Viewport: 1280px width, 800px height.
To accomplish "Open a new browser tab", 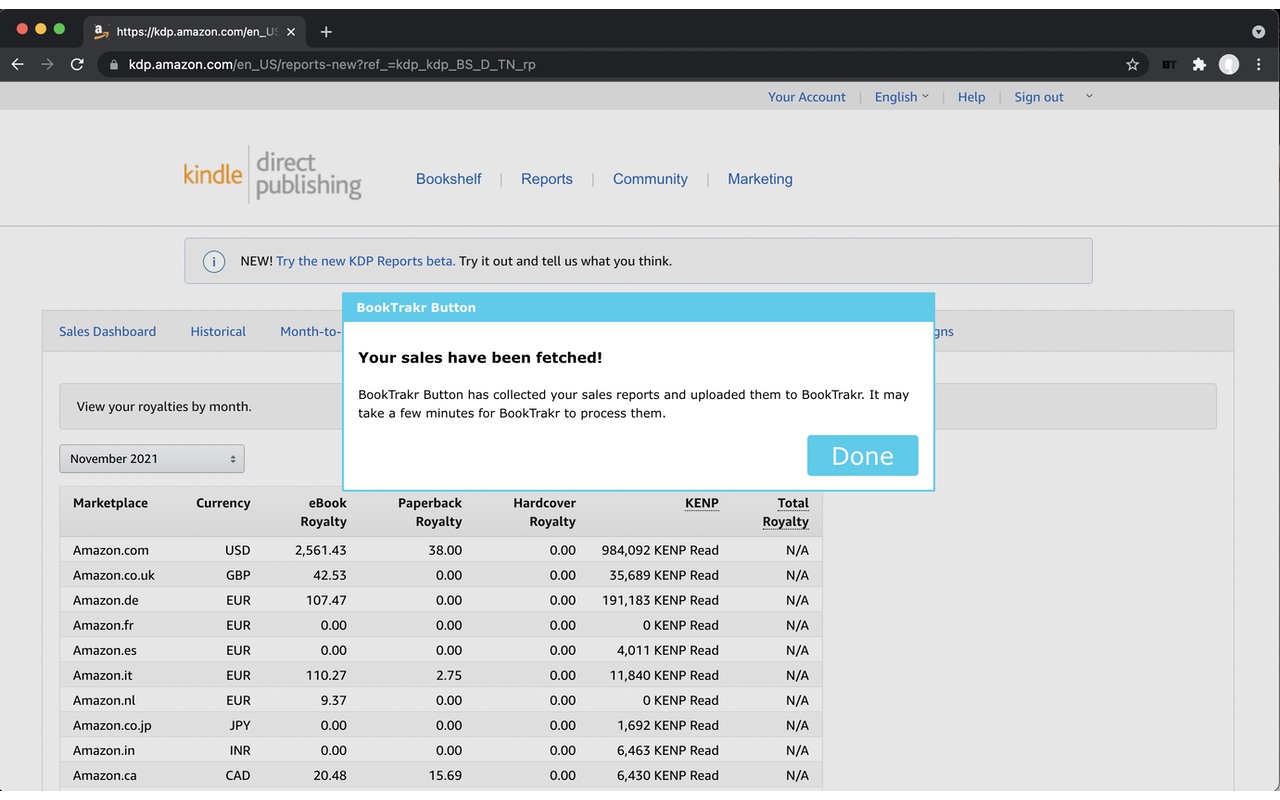I will [x=326, y=31].
